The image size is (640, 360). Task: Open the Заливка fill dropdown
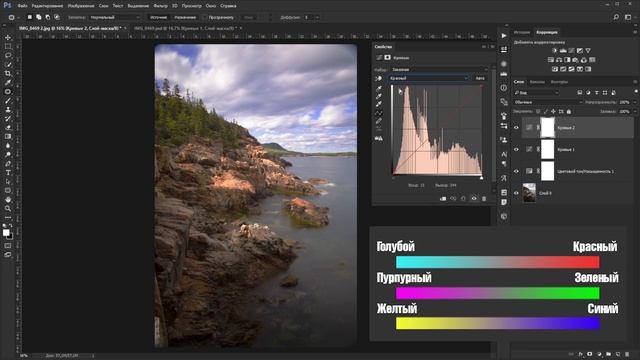(x=635, y=111)
